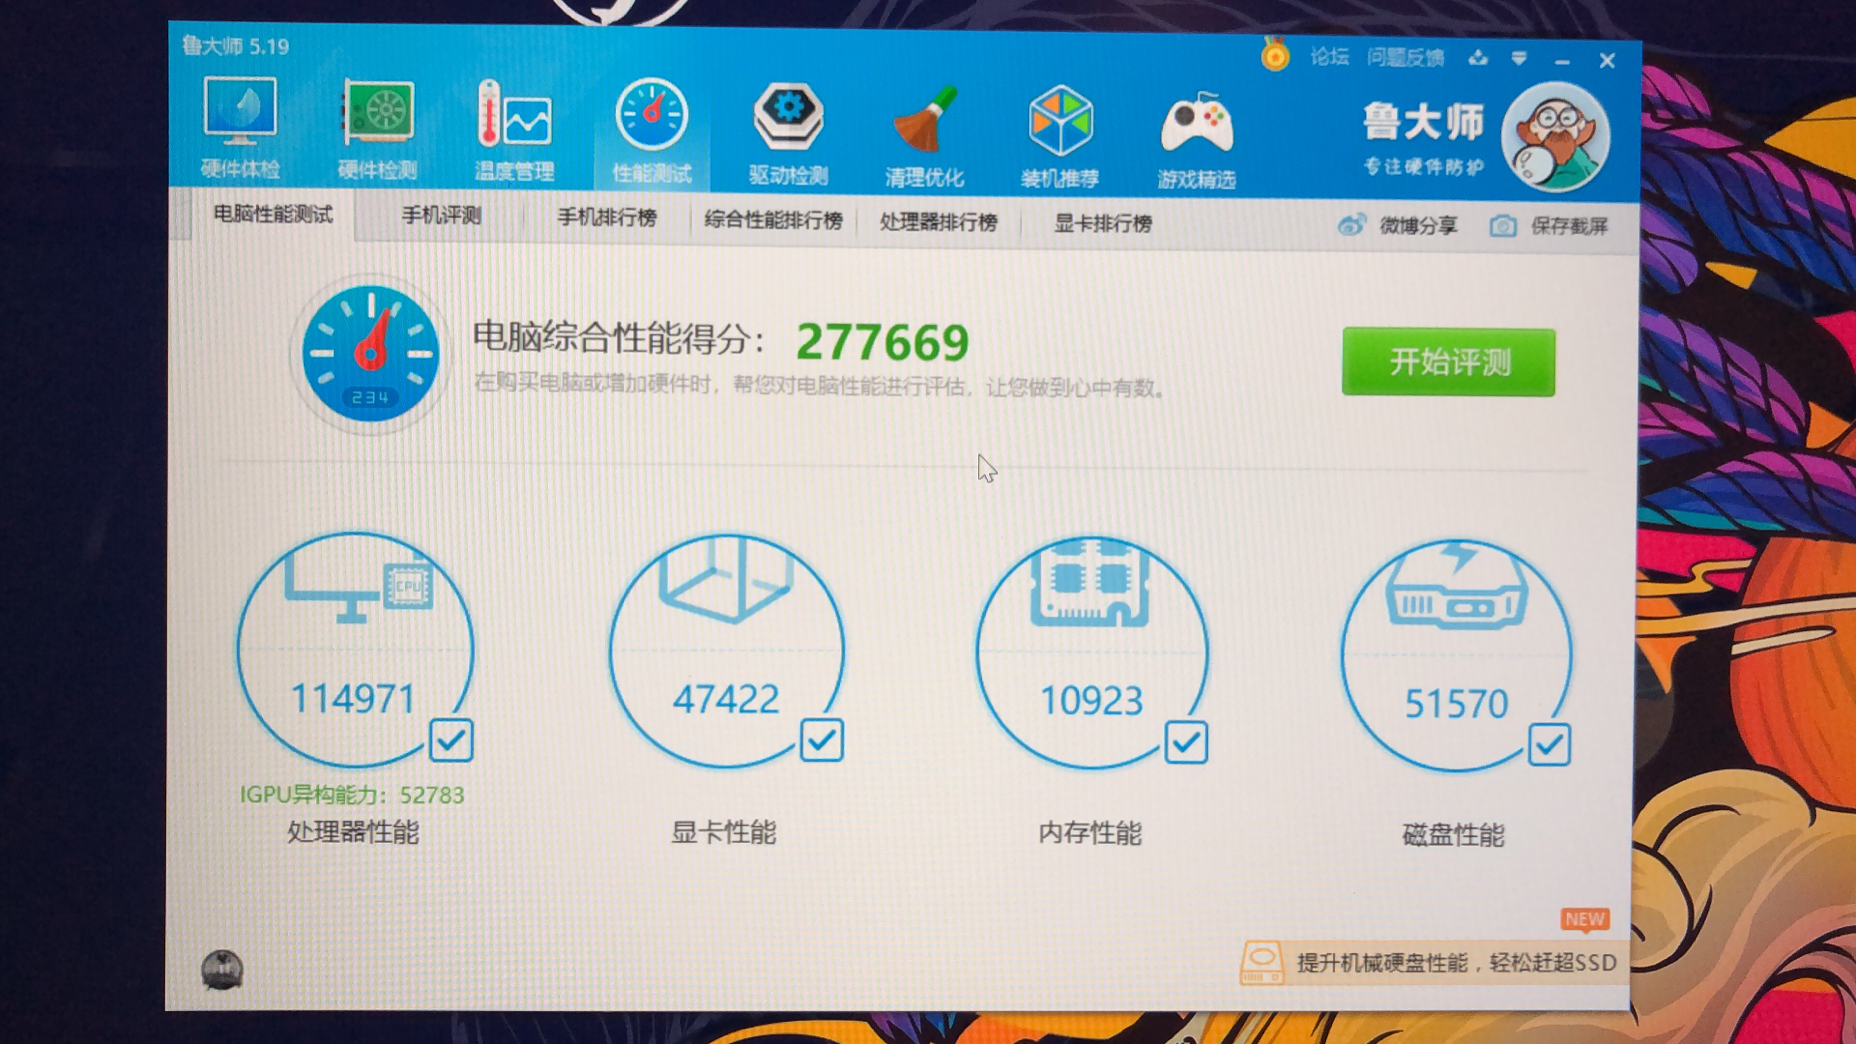Click the graphics card cube icon
Viewport: 1856px width, 1044px height.
coord(726,579)
